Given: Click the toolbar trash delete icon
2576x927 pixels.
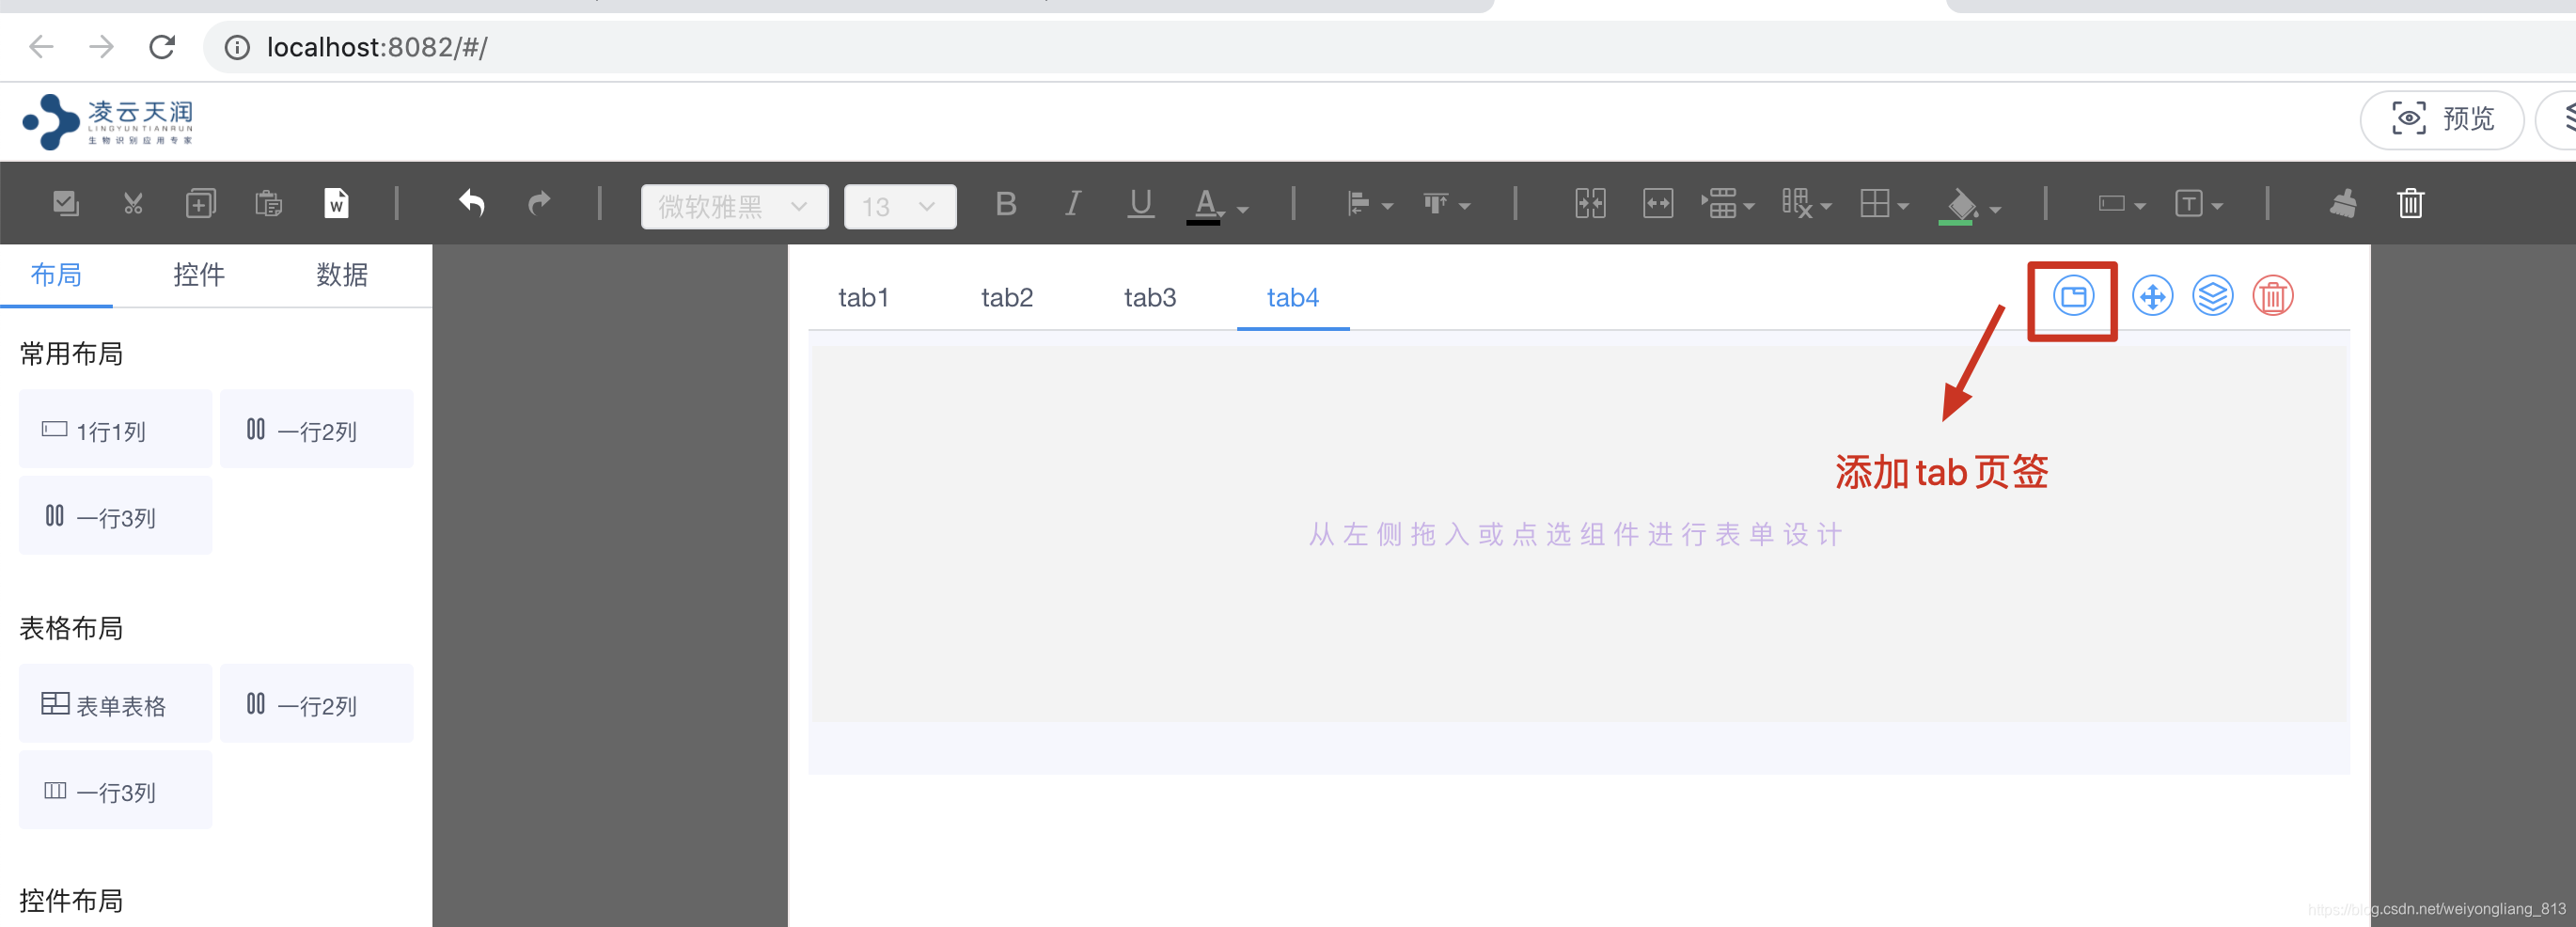Looking at the screenshot, I should click(x=2411, y=204).
